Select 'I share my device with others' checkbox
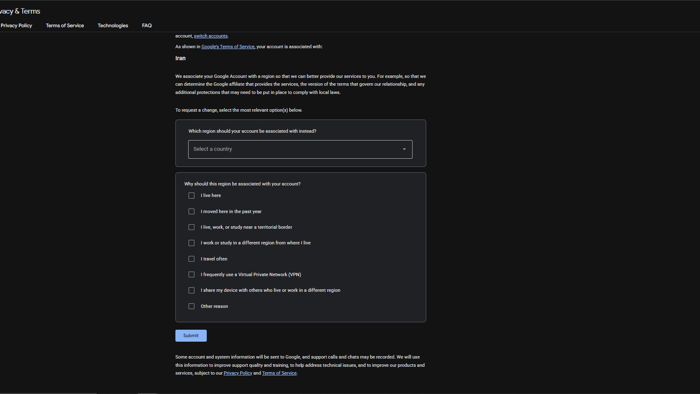 point(192,290)
